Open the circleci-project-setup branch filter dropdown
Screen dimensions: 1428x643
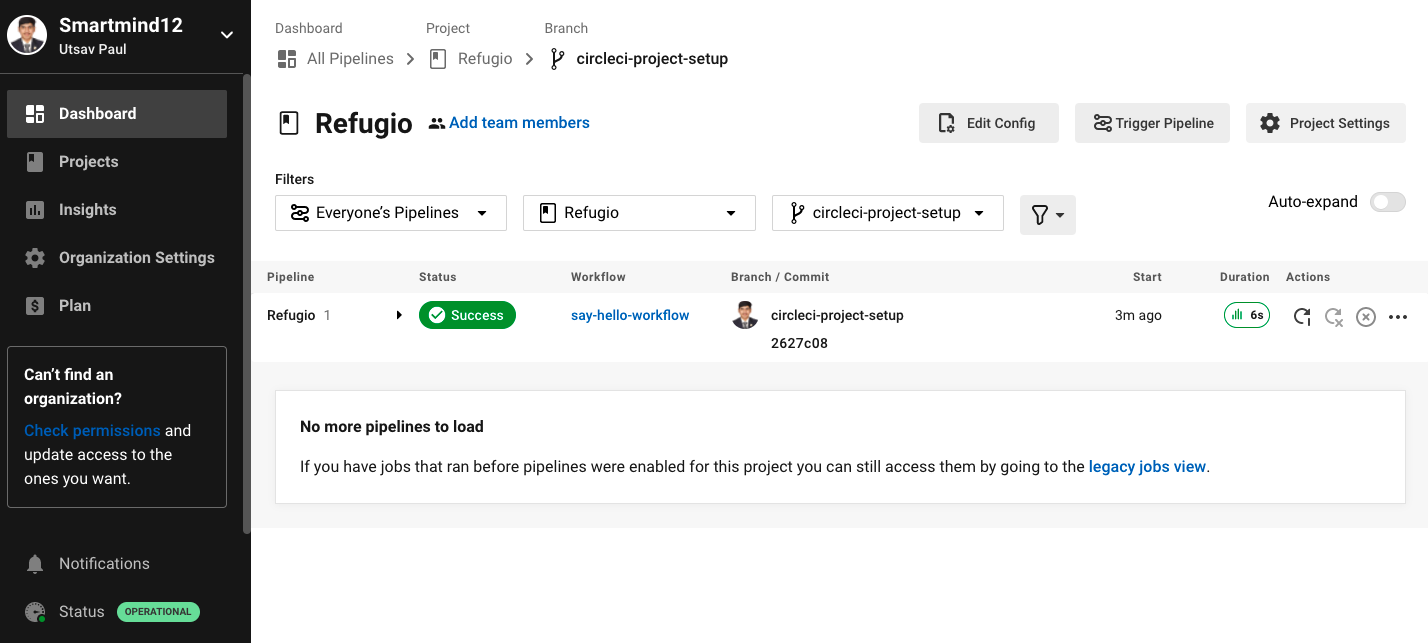click(x=888, y=213)
